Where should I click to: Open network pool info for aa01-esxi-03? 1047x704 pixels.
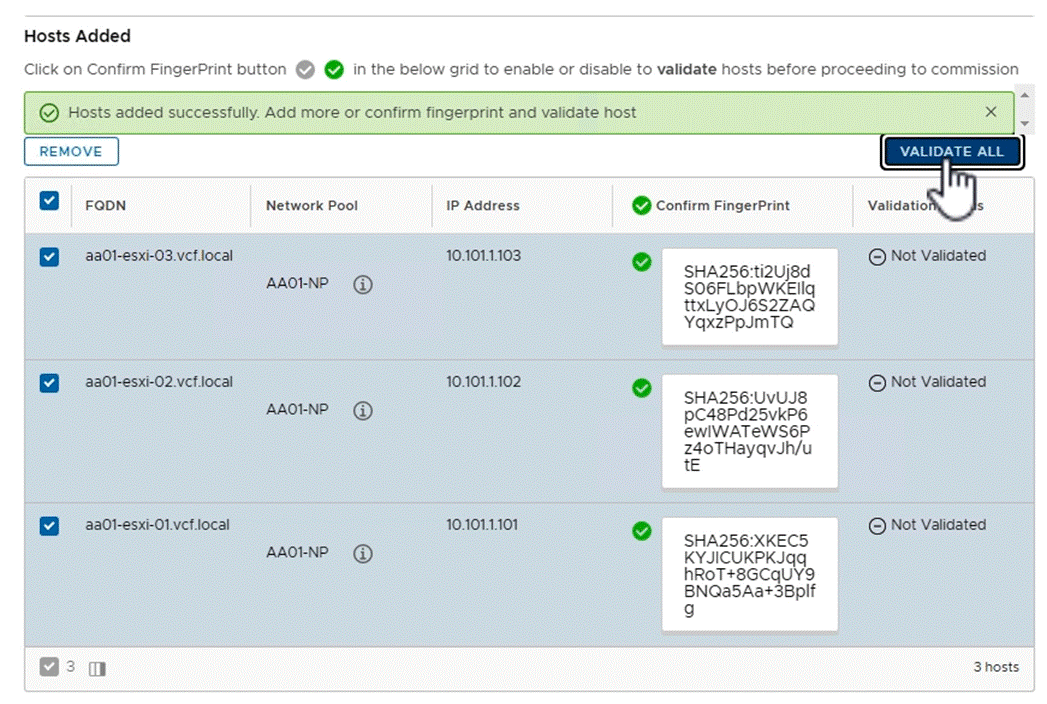click(363, 285)
